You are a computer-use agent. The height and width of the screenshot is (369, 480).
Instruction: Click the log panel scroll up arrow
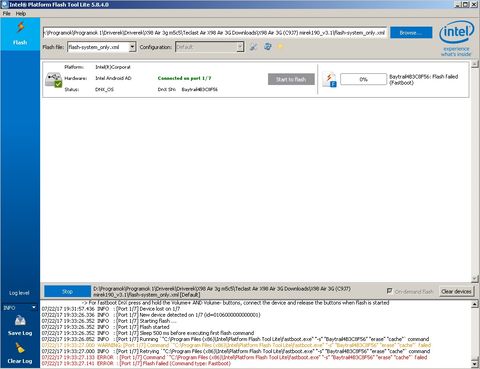[x=475, y=304]
